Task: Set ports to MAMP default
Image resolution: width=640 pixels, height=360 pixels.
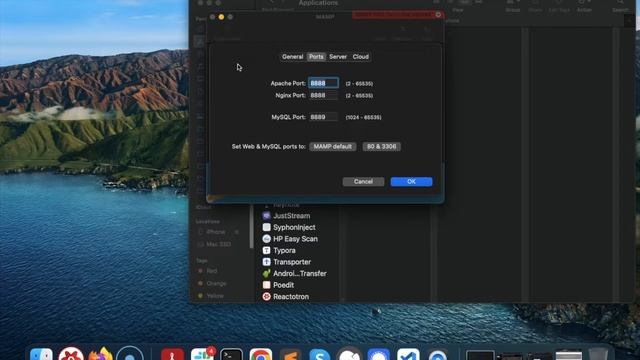Action: pyautogui.click(x=333, y=147)
